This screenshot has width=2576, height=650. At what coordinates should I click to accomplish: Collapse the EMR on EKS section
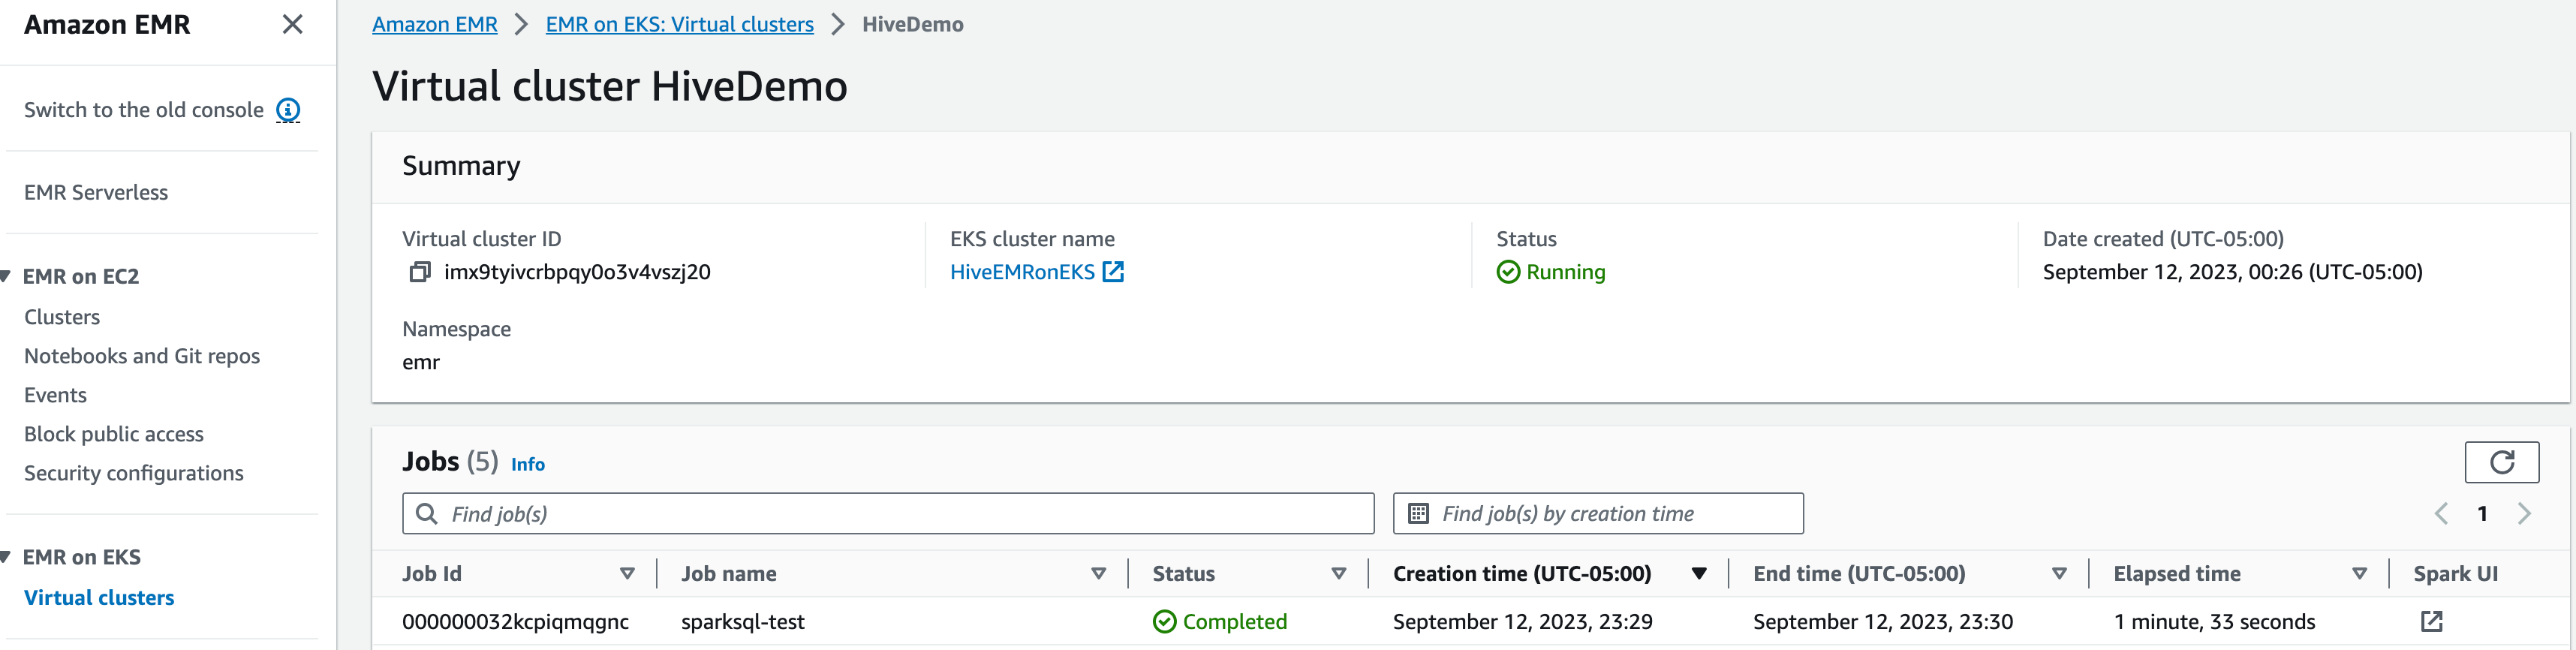coord(7,557)
